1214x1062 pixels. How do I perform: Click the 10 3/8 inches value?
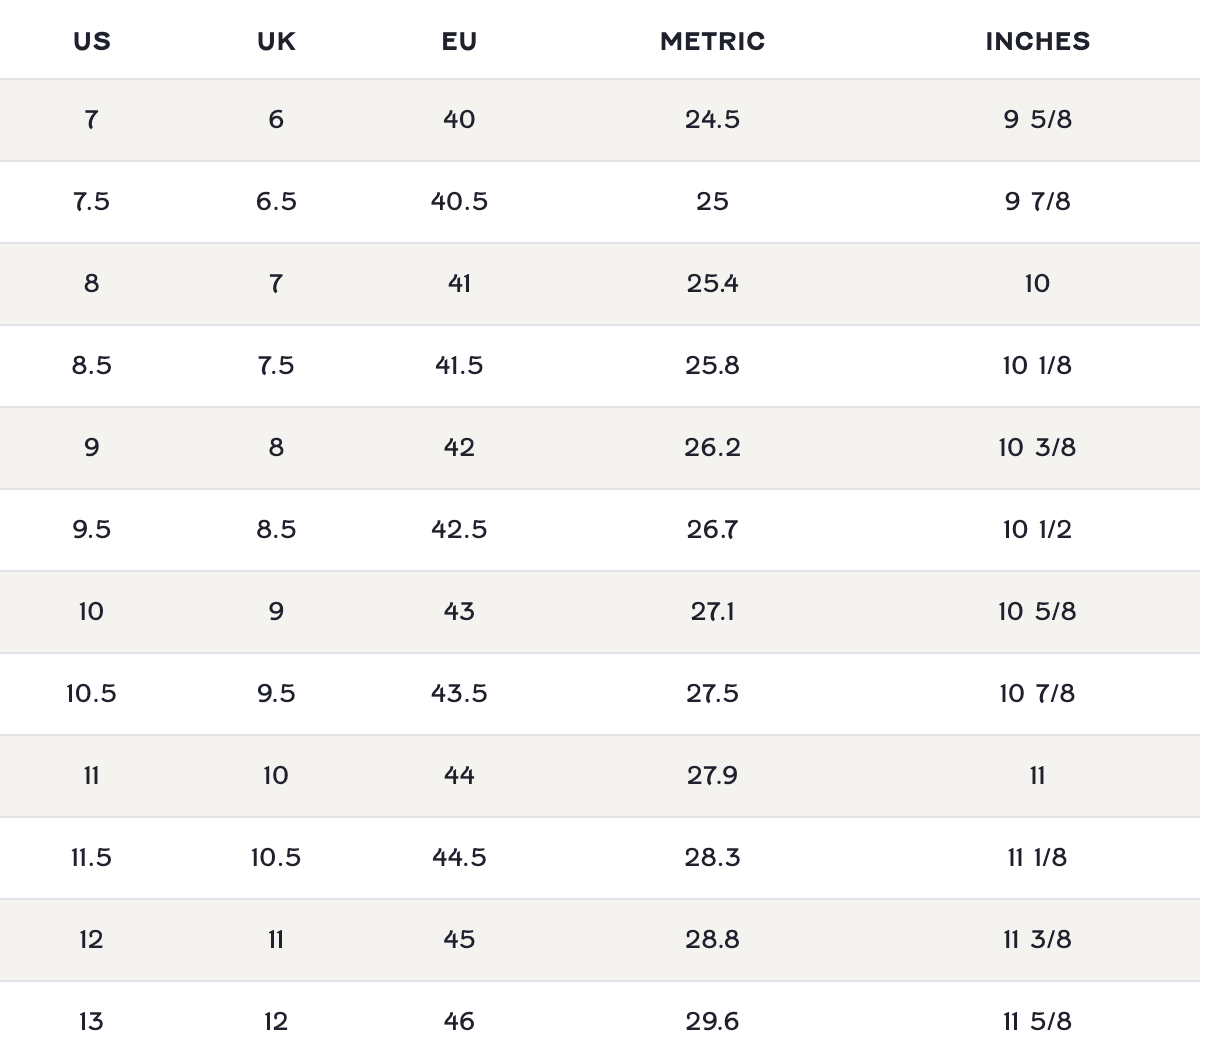click(1037, 448)
